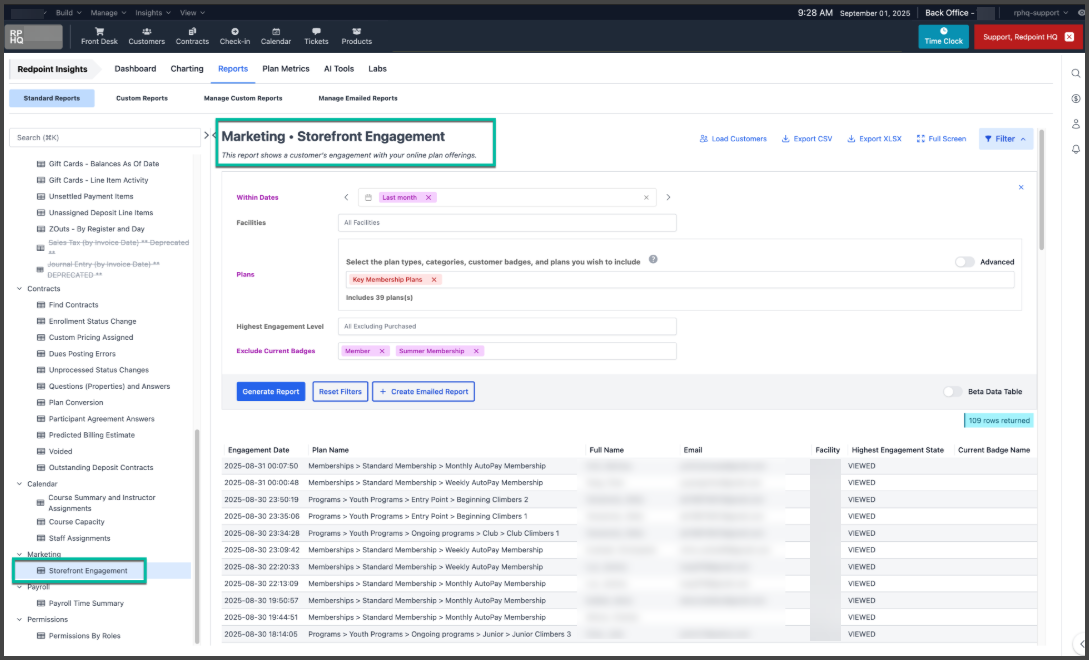Click the Generate Report button

271,392
